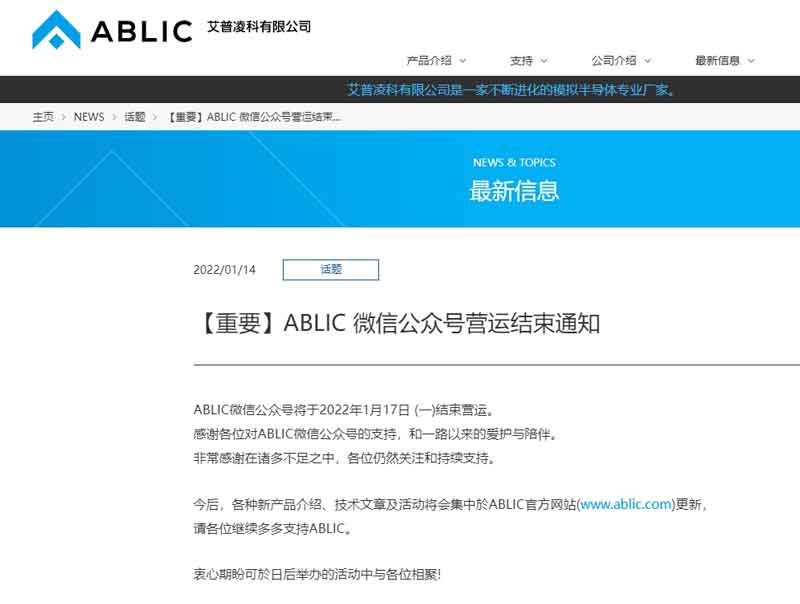Expand the 最新信息 dropdown chevron
This screenshot has width=800, height=604.
pos(750,59)
